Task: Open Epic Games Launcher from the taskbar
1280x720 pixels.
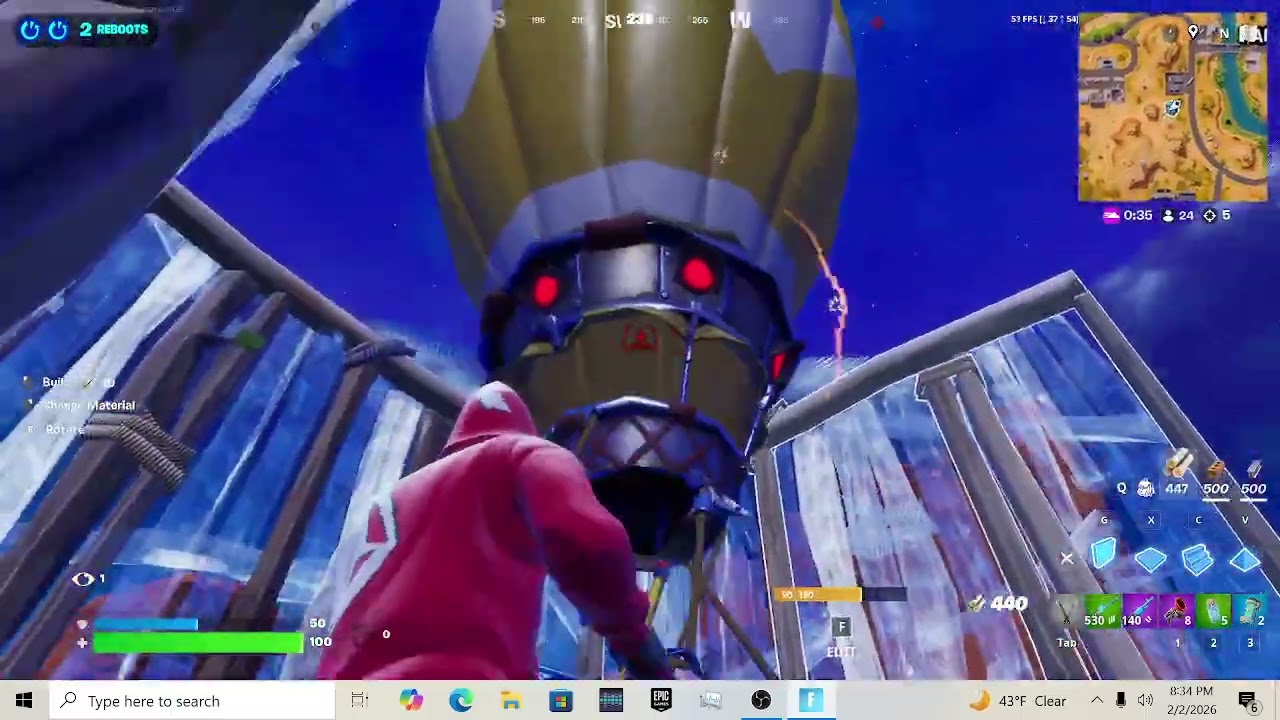Action: pos(661,701)
